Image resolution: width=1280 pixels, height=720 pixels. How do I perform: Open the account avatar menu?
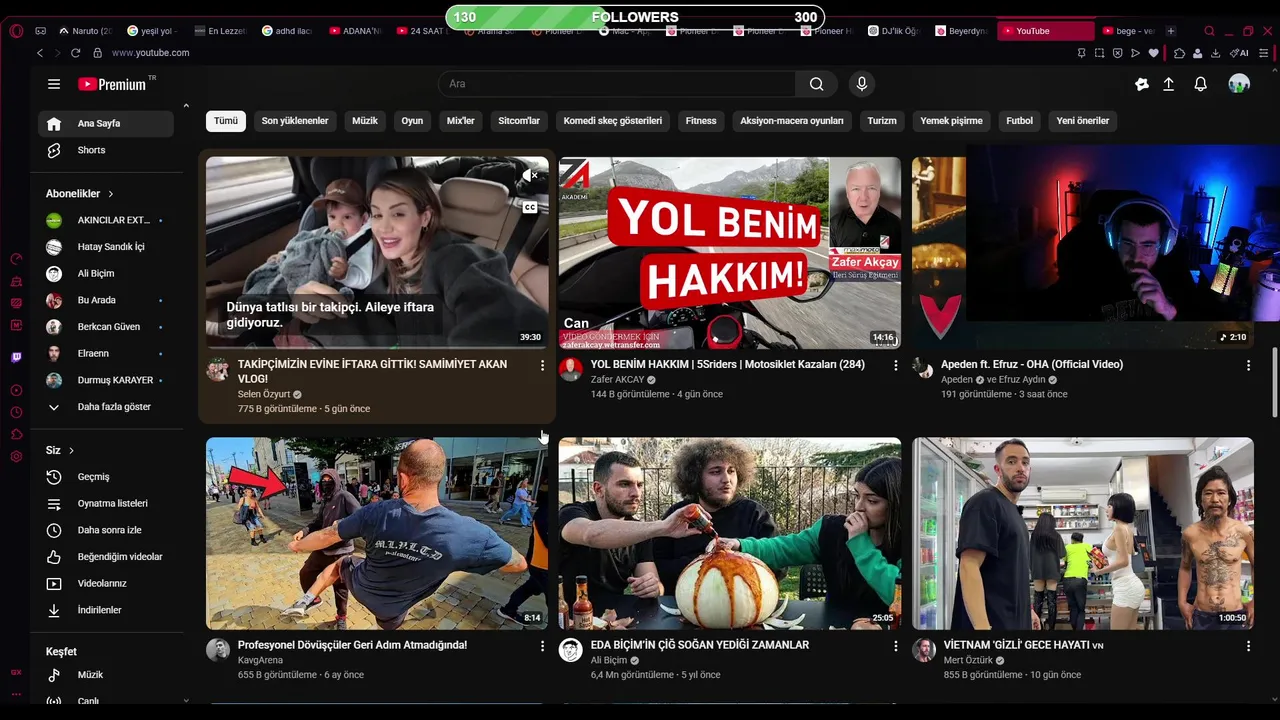[x=1239, y=84]
